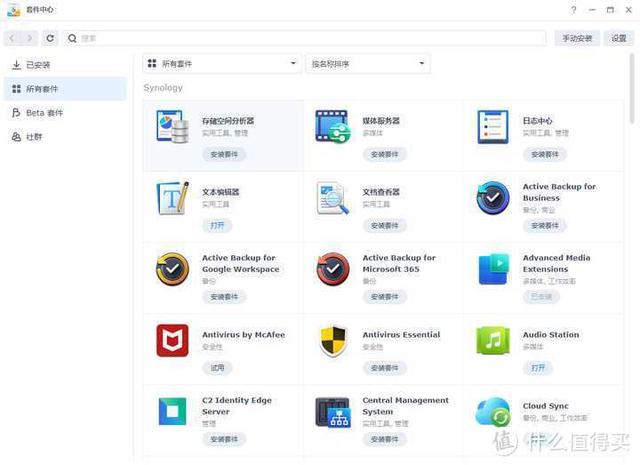The height and width of the screenshot is (465, 640).
Task: Click the Cloud Sync icon
Action: [493, 412]
